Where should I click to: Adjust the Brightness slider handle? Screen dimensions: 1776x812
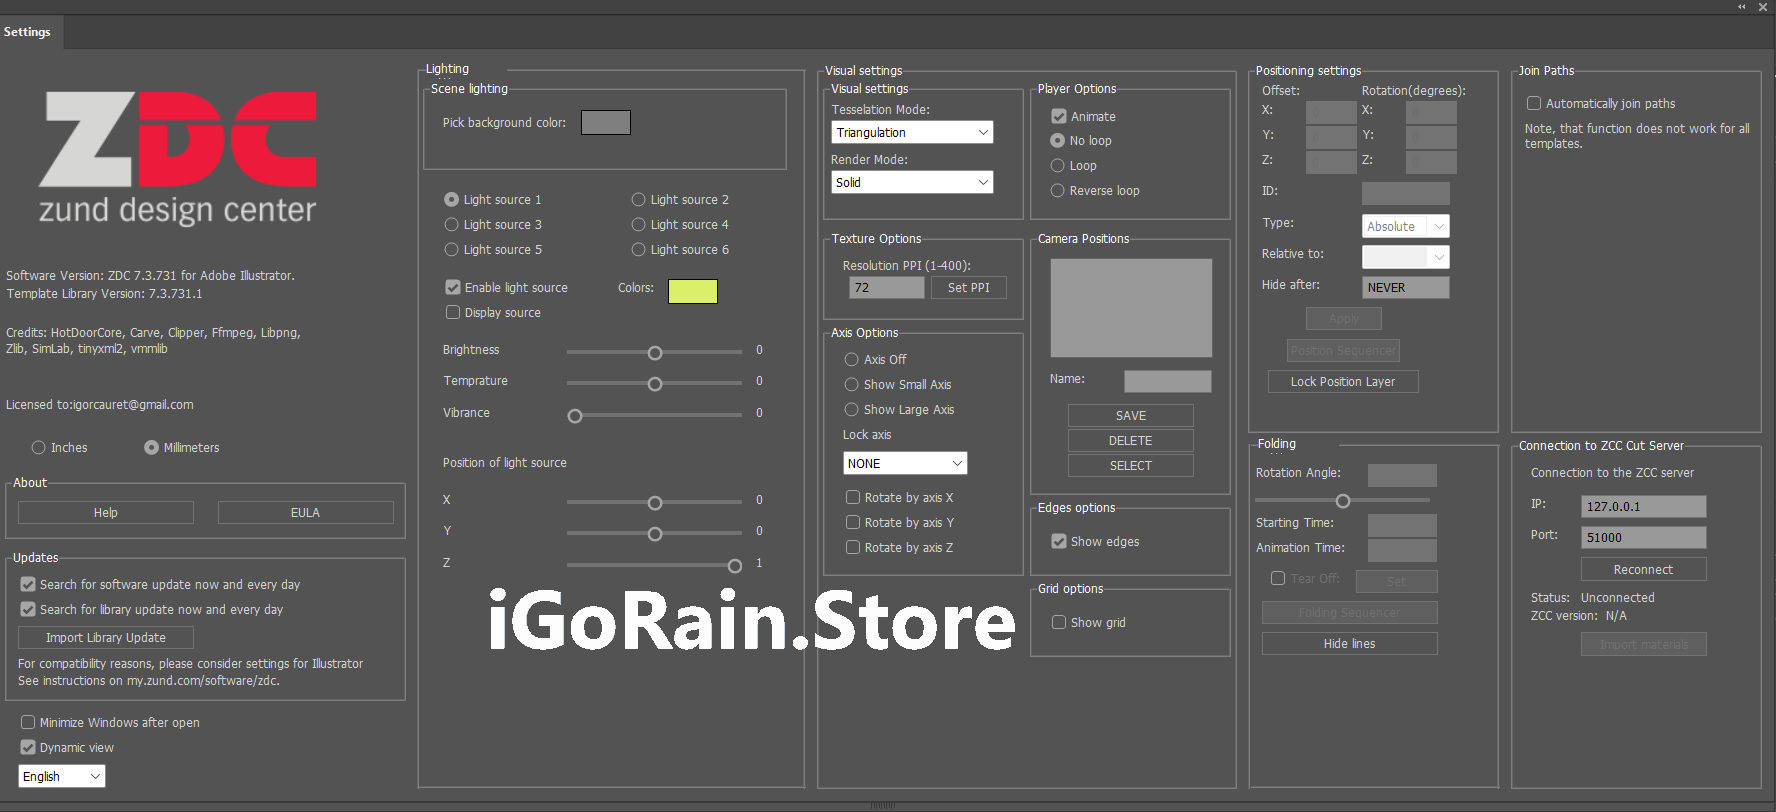pos(655,353)
